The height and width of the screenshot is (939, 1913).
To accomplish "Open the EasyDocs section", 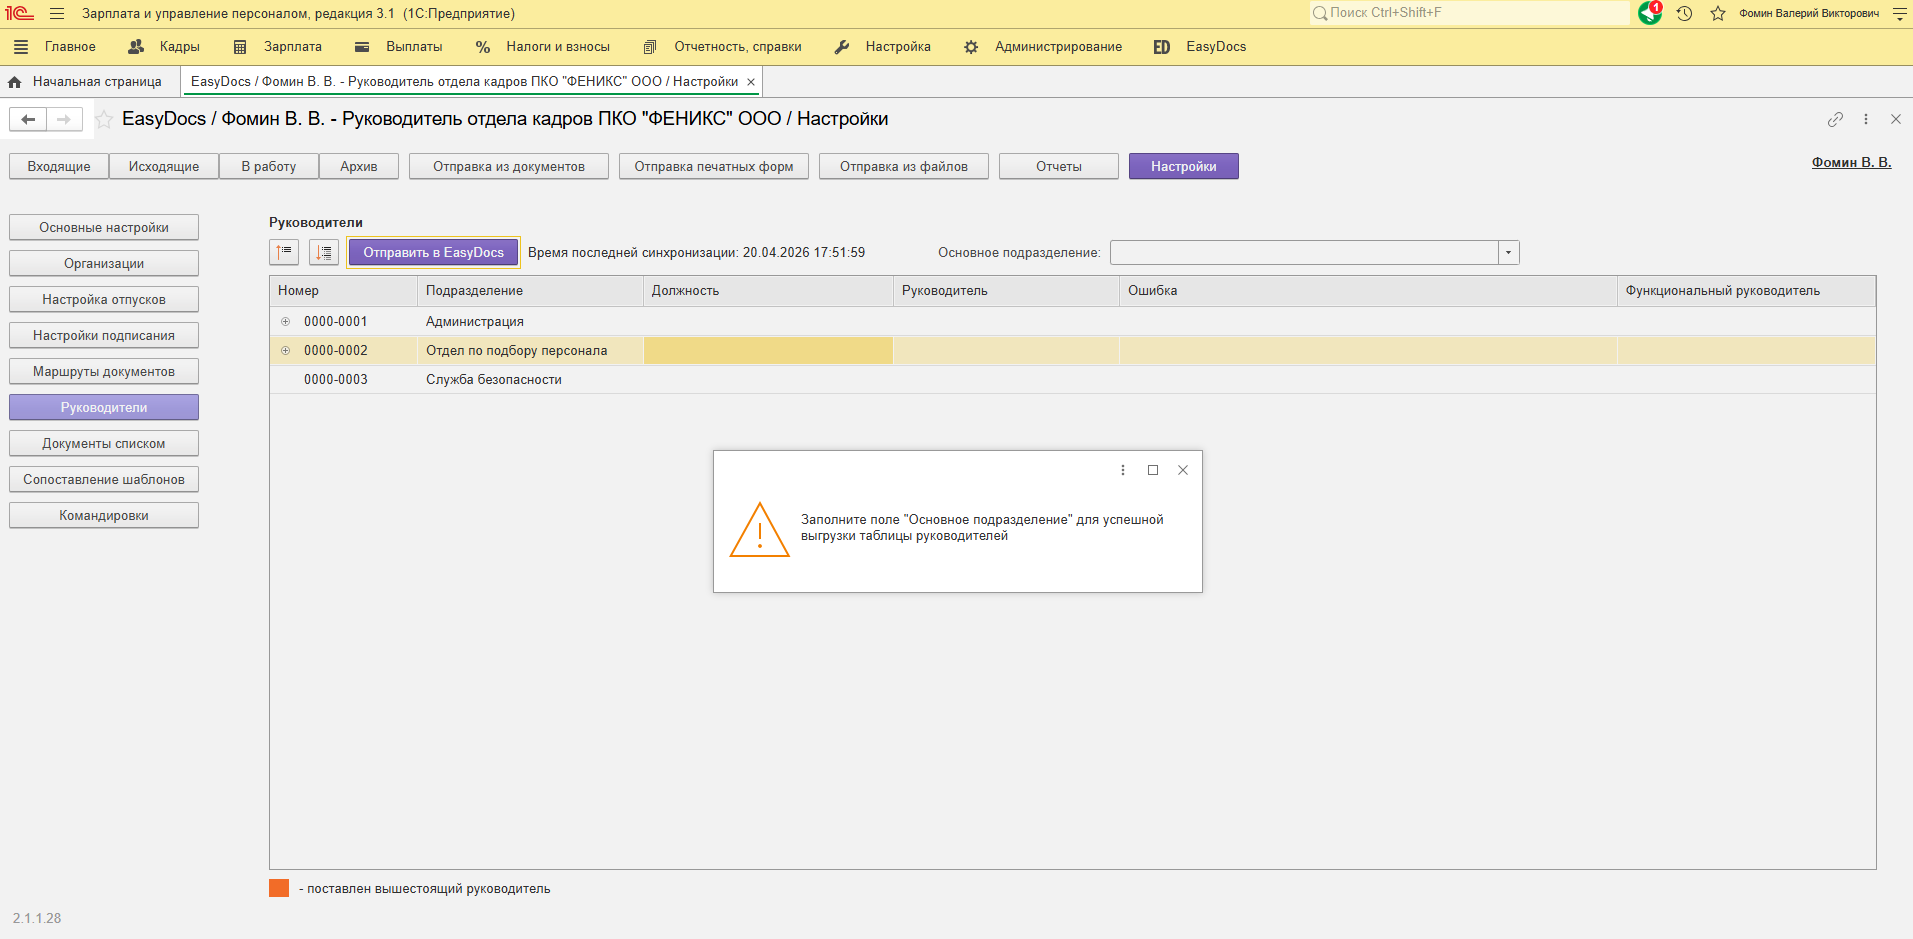I will [x=1216, y=47].
